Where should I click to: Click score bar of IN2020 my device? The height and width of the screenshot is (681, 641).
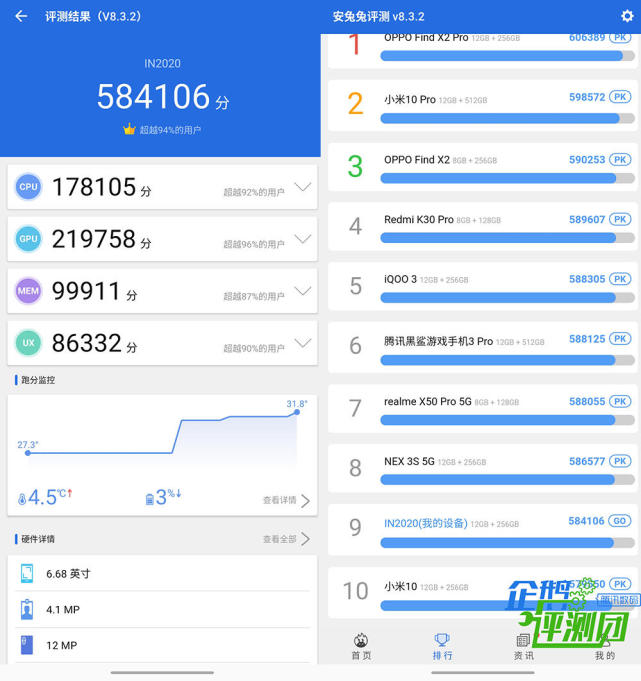pos(507,542)
